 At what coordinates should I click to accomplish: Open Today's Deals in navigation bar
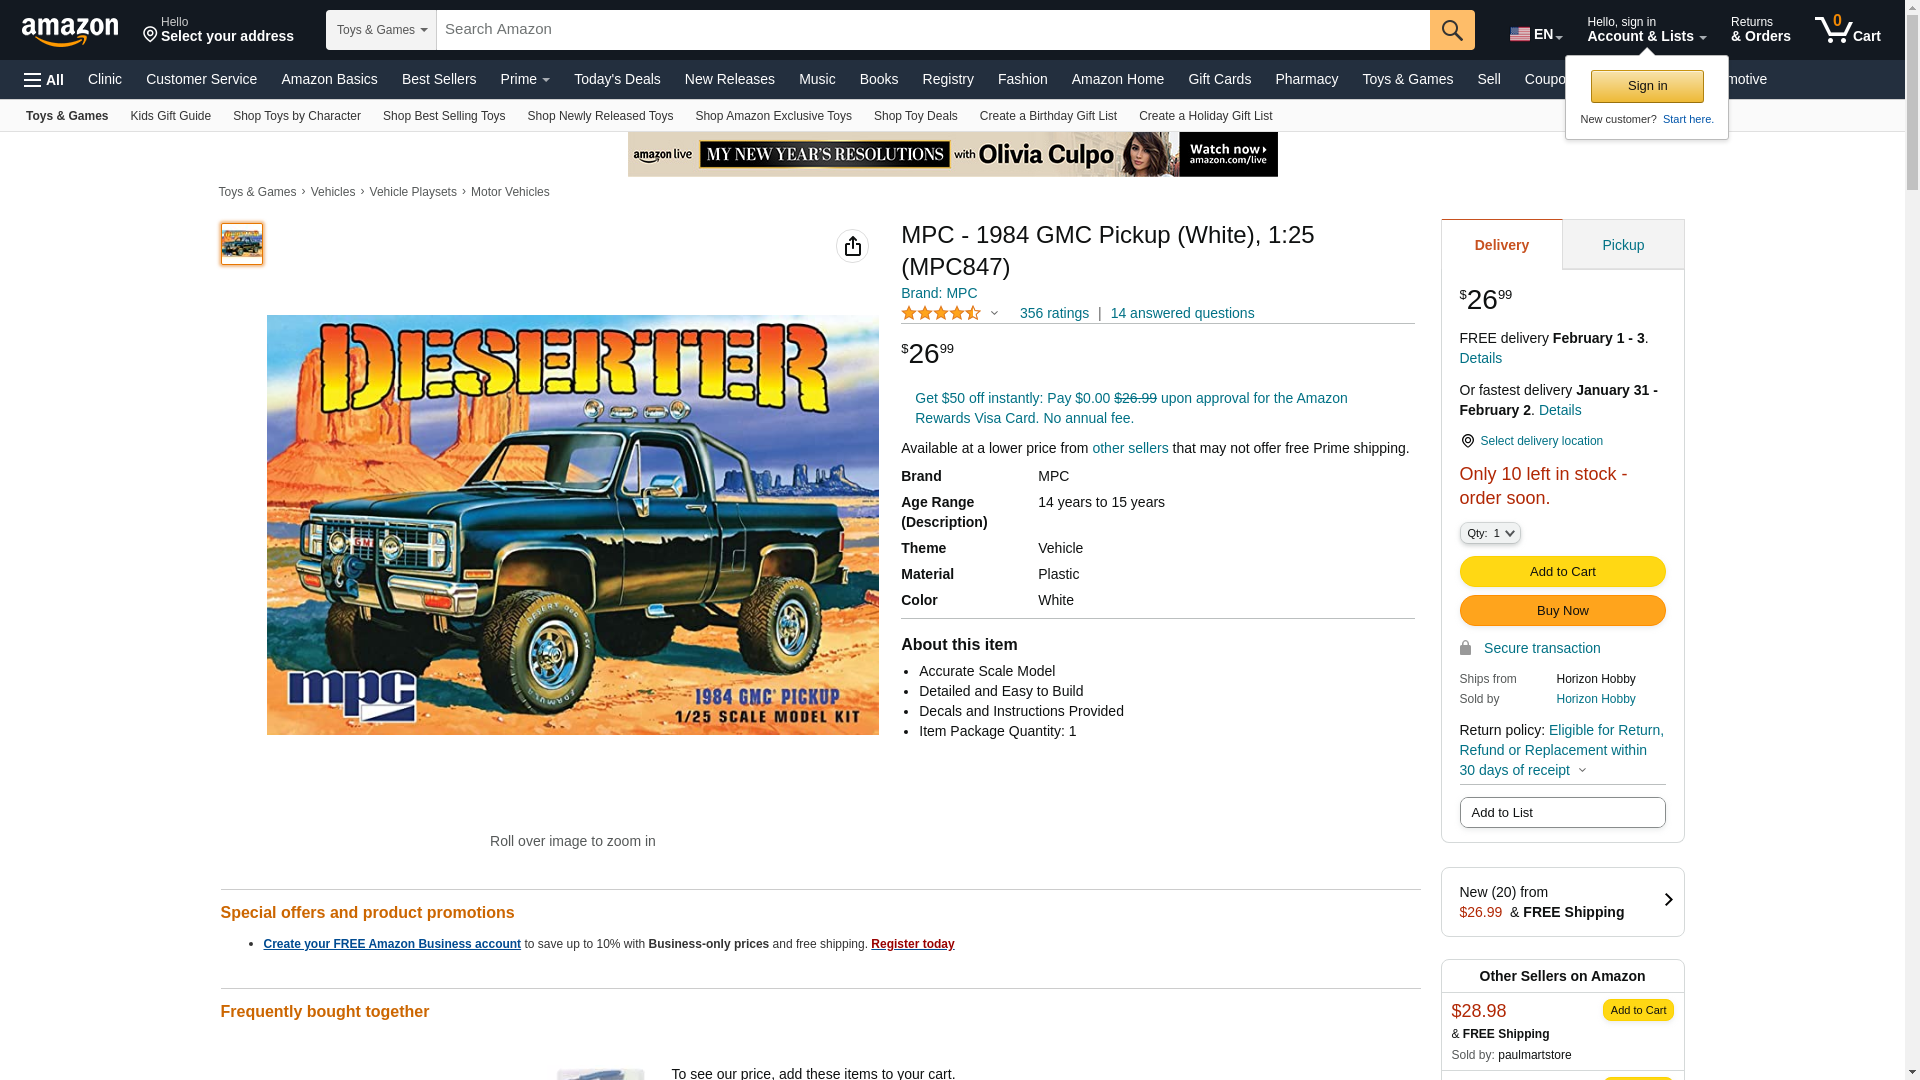[x=617, y=79]
